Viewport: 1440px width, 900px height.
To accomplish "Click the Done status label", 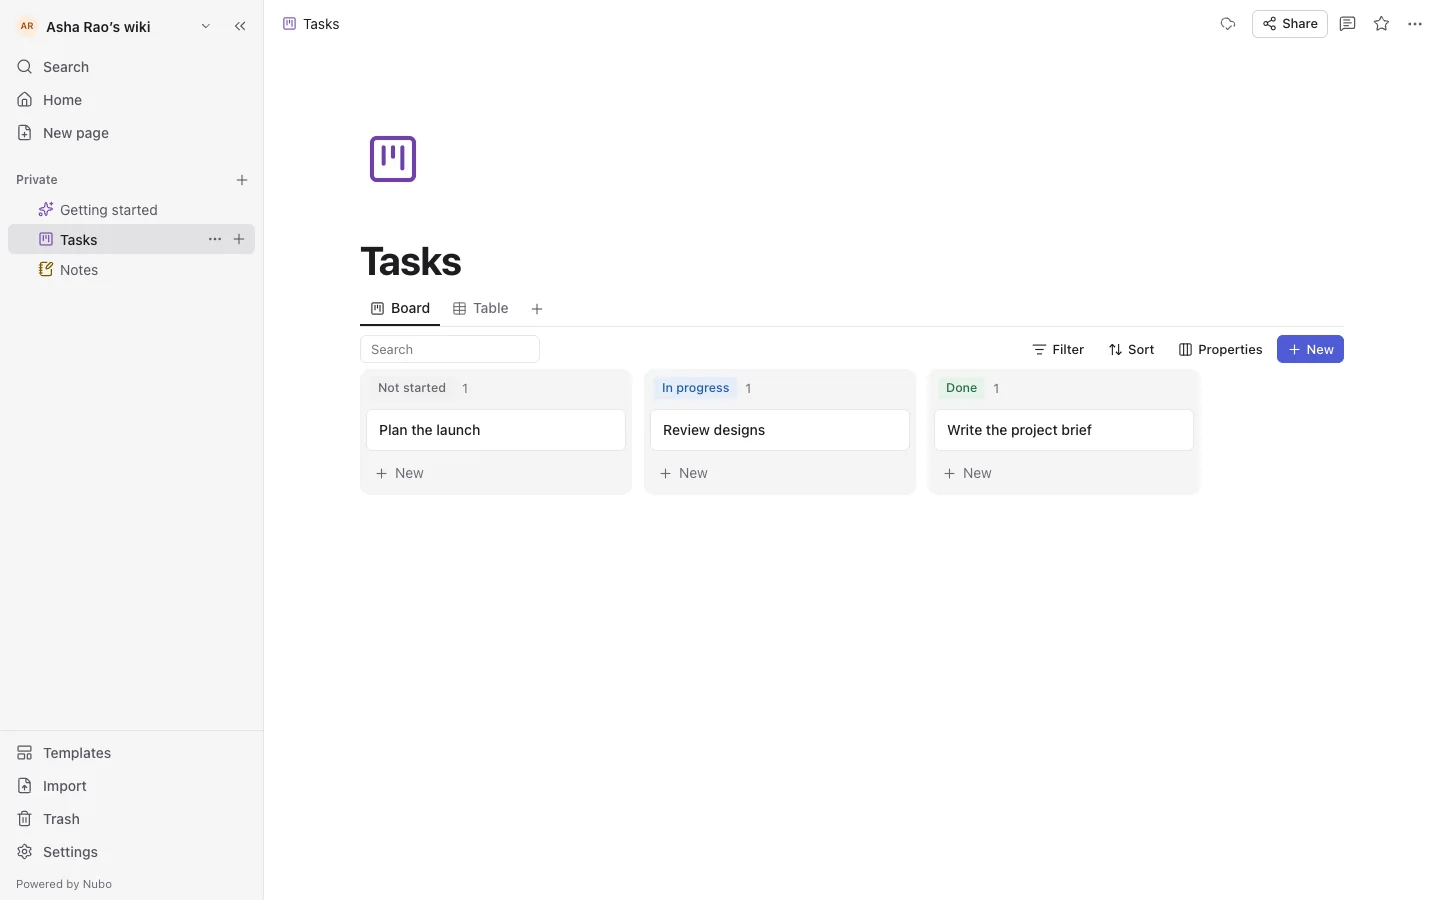I will [962, 388].
